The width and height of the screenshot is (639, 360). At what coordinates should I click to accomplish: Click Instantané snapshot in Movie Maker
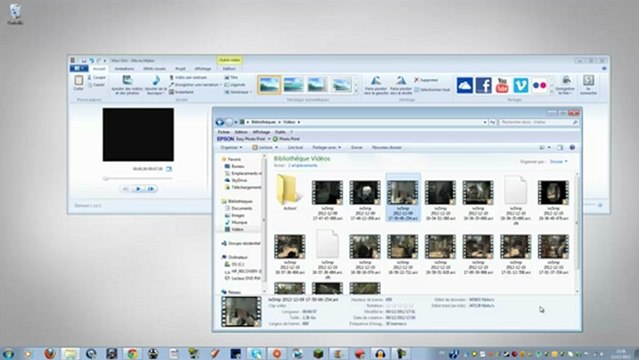pyautogui.click(x=181, y=92)
